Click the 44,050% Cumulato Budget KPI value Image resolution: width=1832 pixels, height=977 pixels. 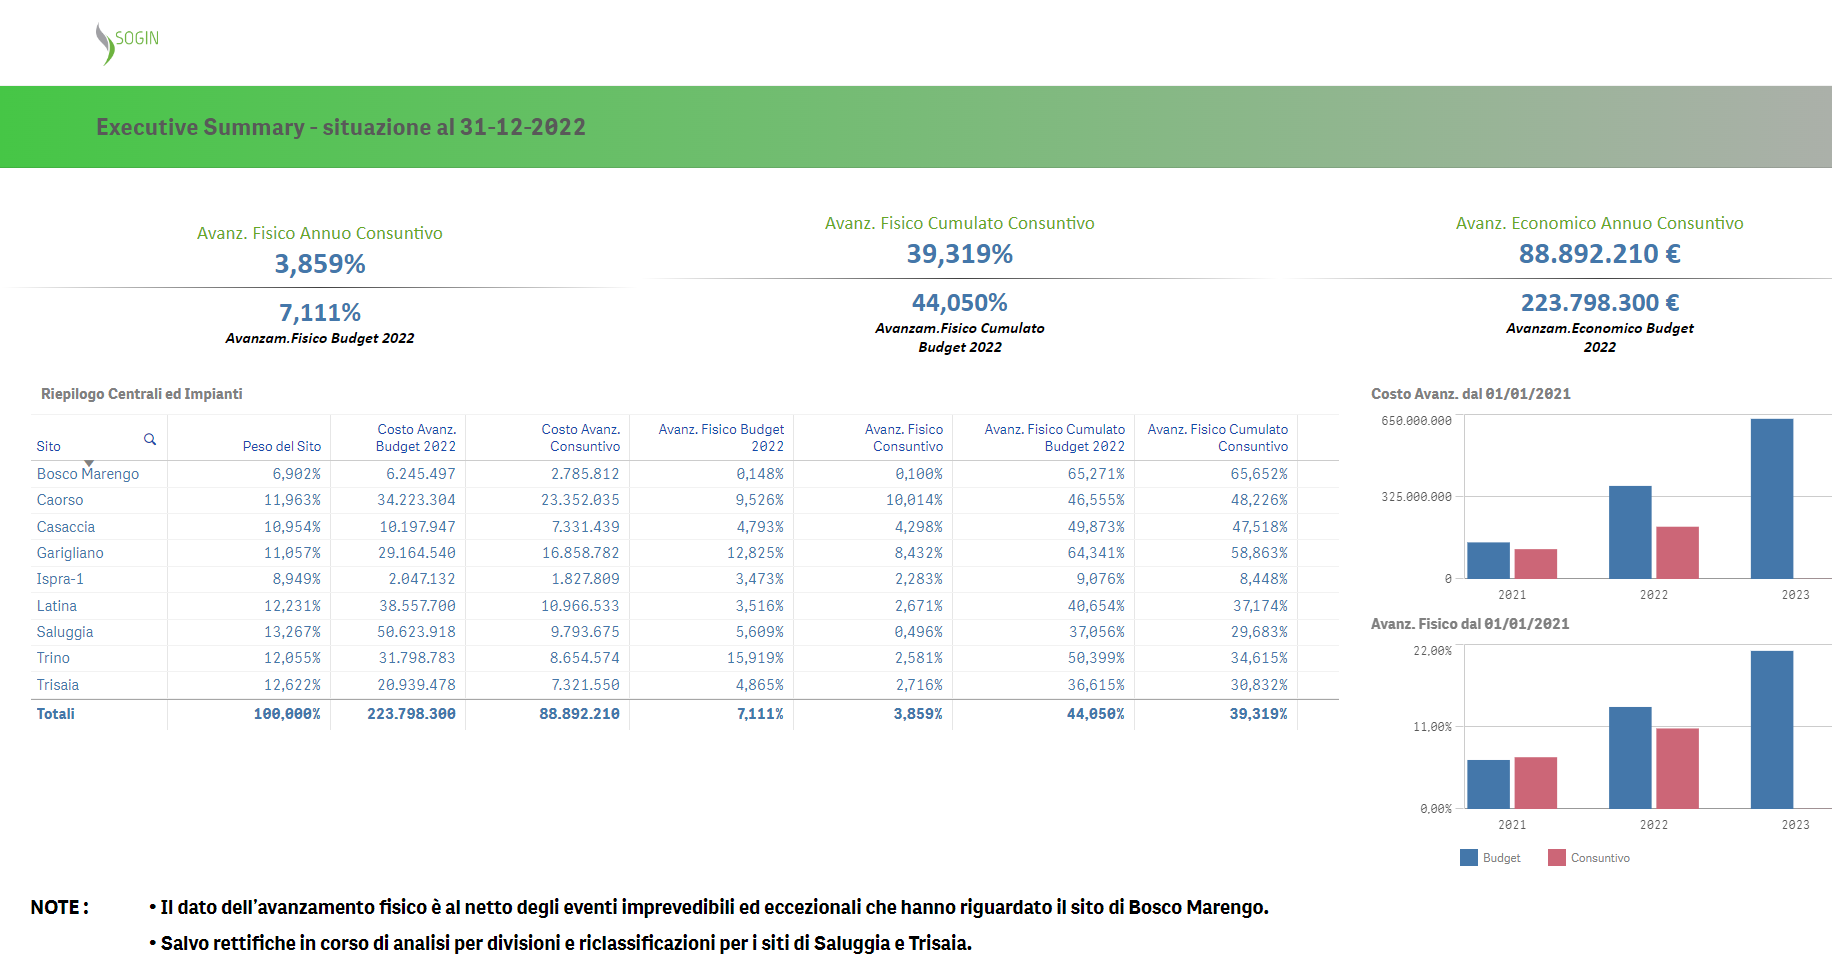[960, 303]
